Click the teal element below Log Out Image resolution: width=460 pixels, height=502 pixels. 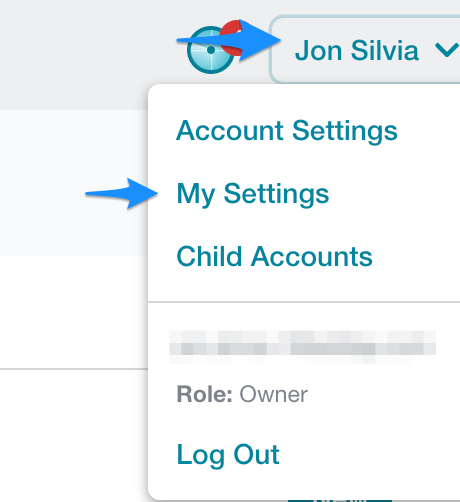(340, 500)
